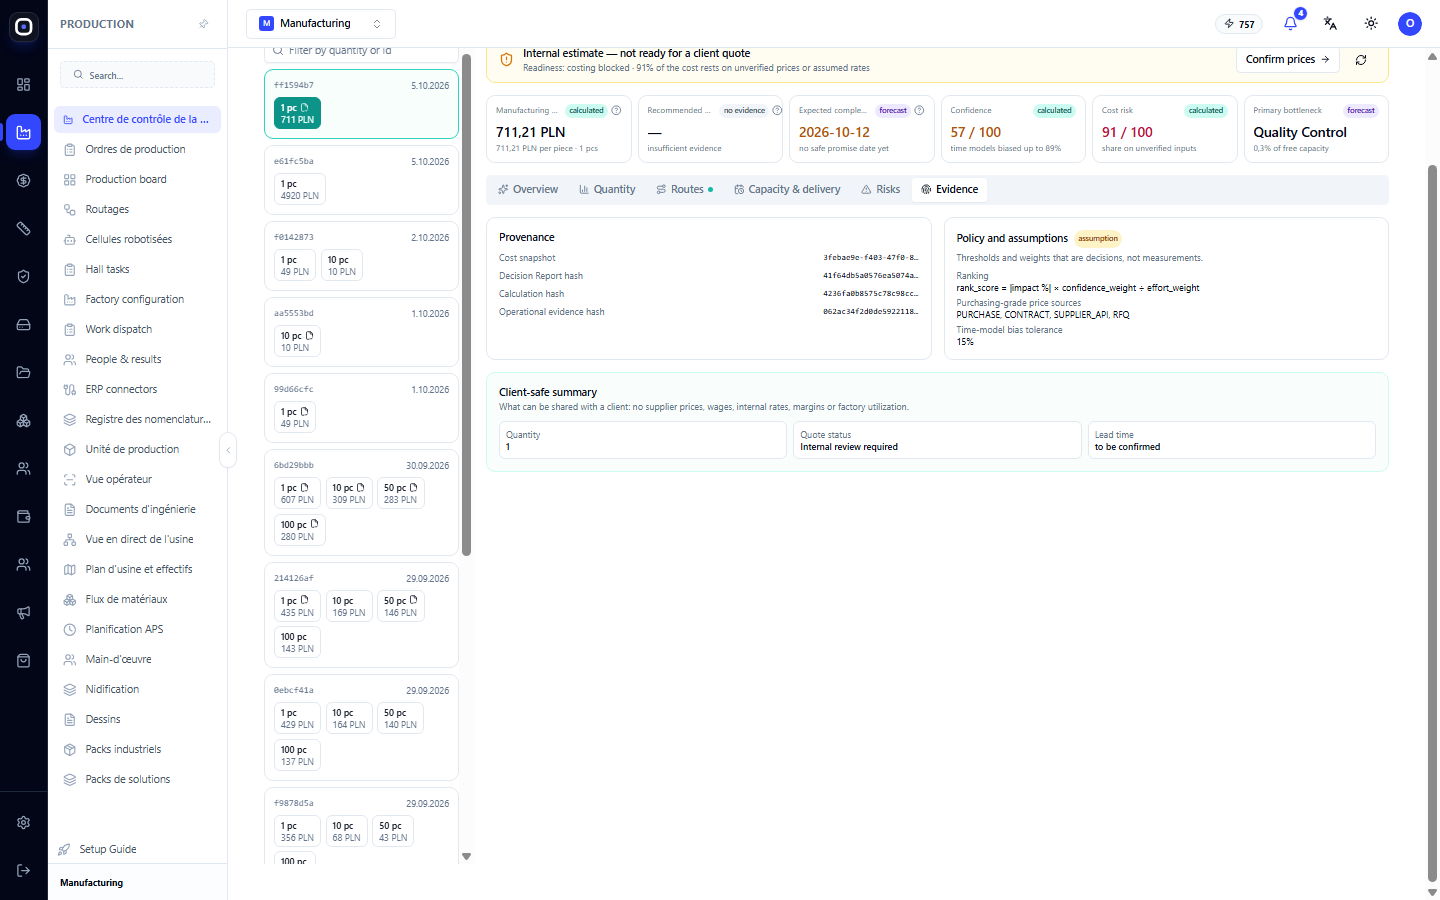Select the 100 pc 280 PLN chip in 6bd29bbb

pos(299,530)
